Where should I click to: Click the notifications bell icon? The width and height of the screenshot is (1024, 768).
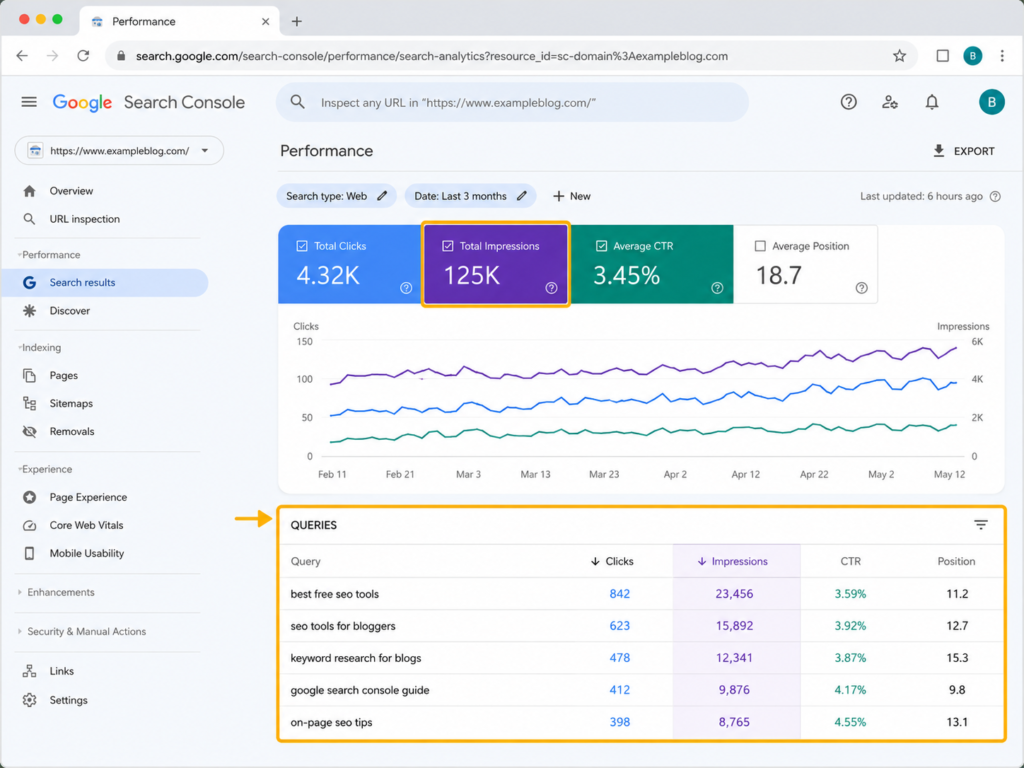tap(932, 102)
